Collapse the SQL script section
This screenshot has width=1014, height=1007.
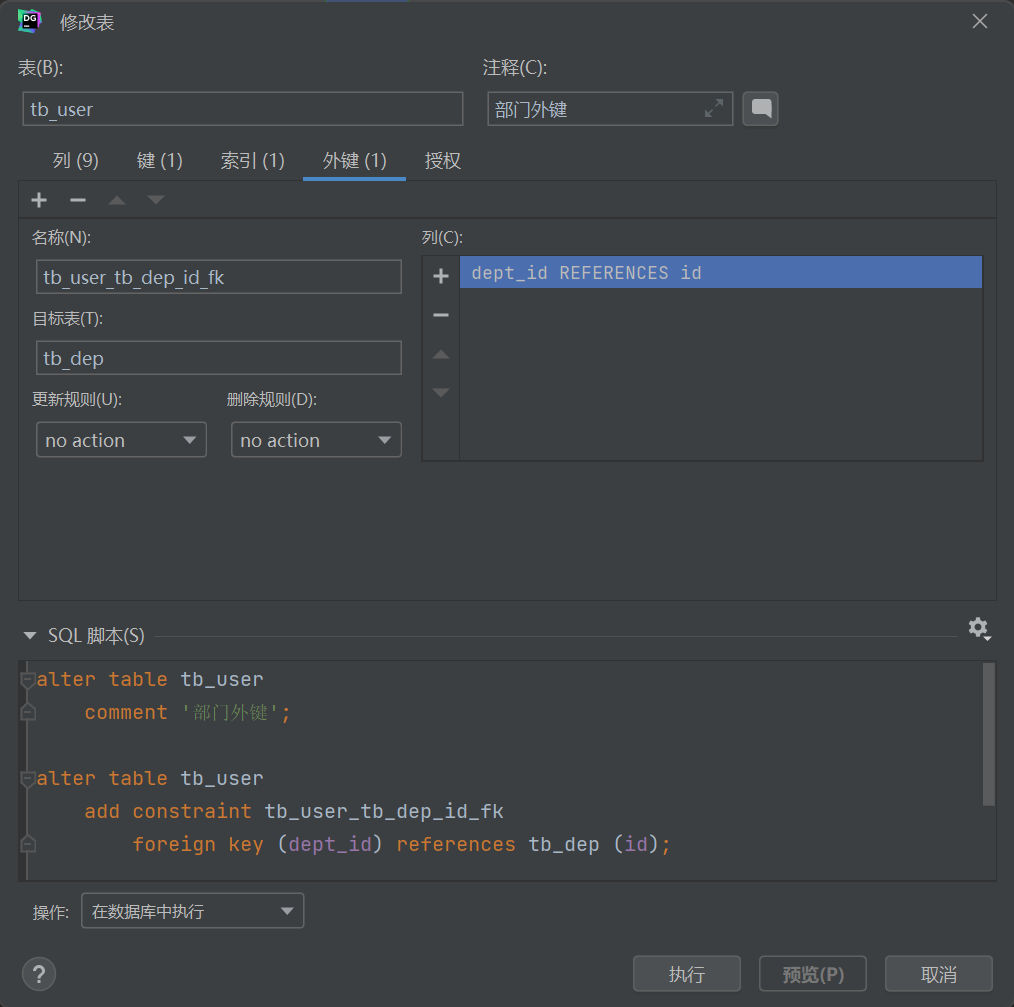pos(30,636)
